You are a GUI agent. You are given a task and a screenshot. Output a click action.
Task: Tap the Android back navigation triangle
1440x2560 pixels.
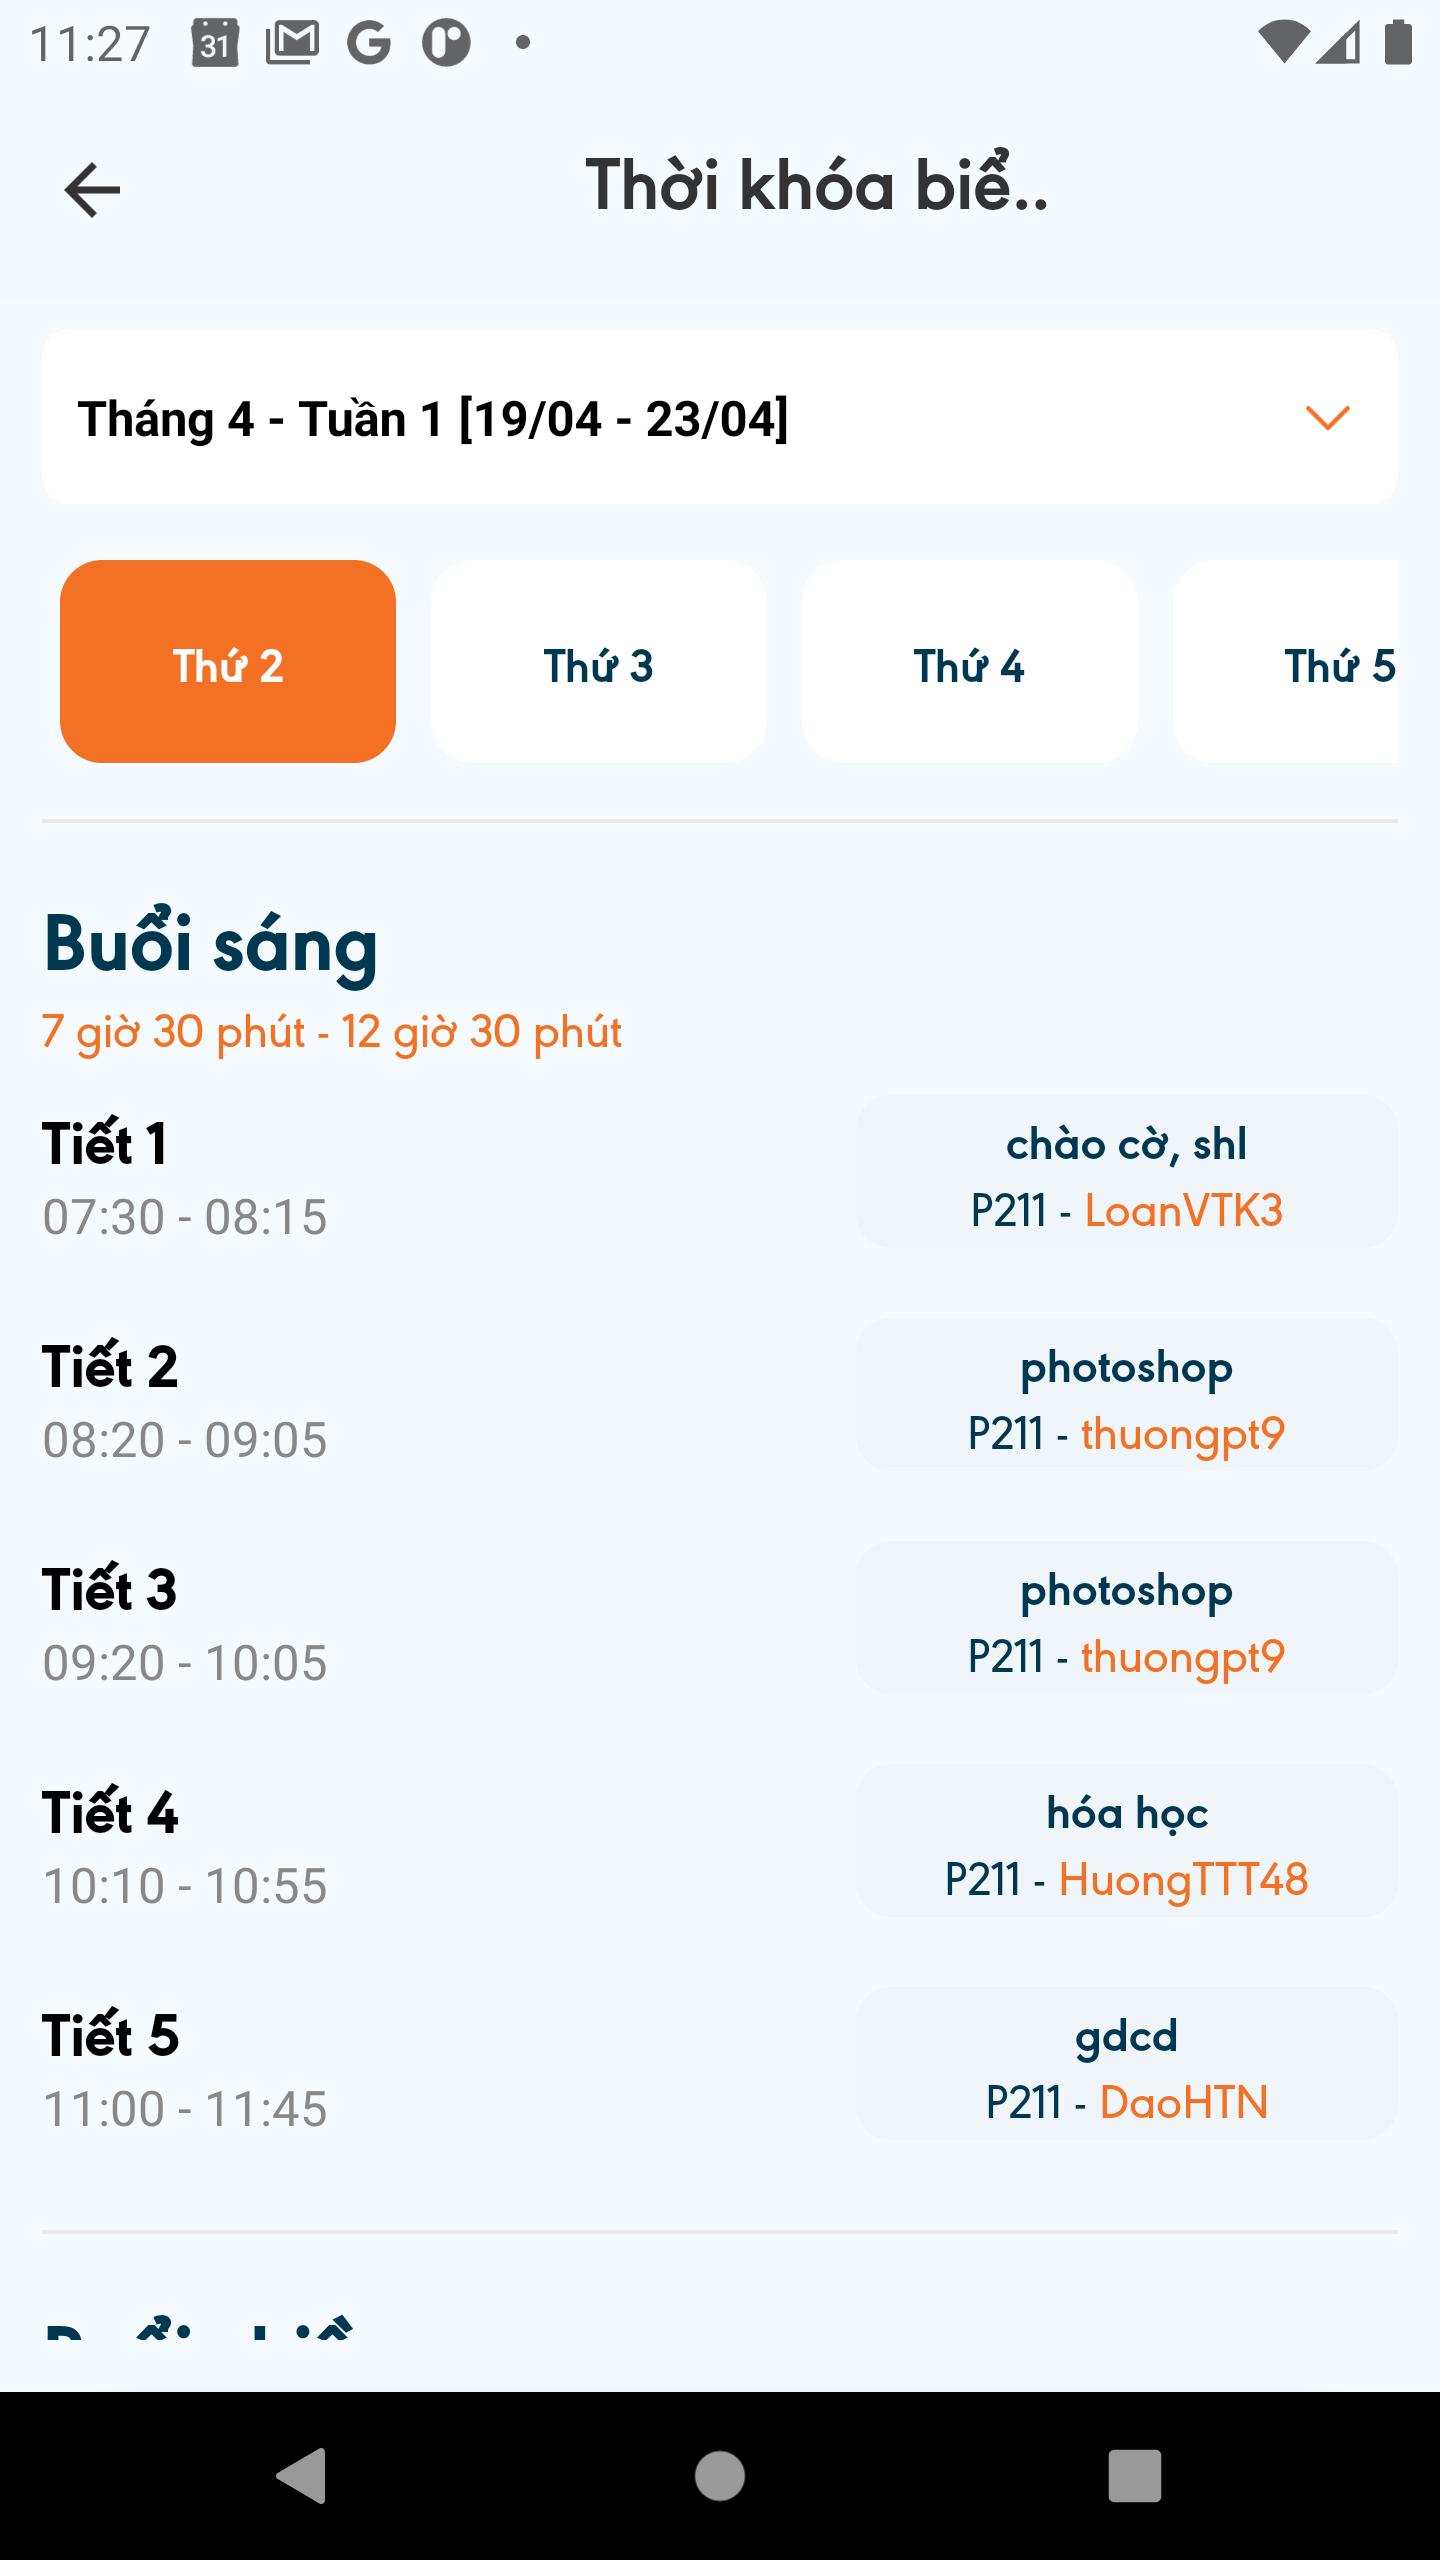[301, 2475]
